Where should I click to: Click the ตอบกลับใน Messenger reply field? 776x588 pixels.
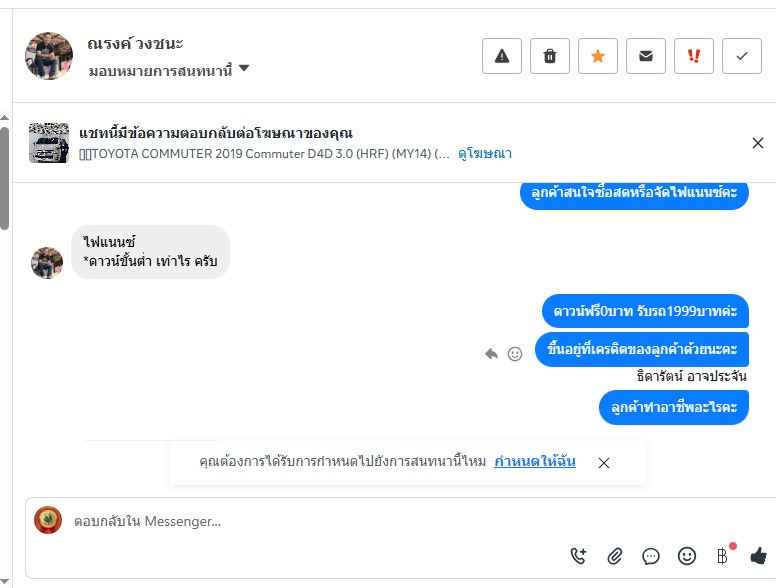tap(300, 521)
